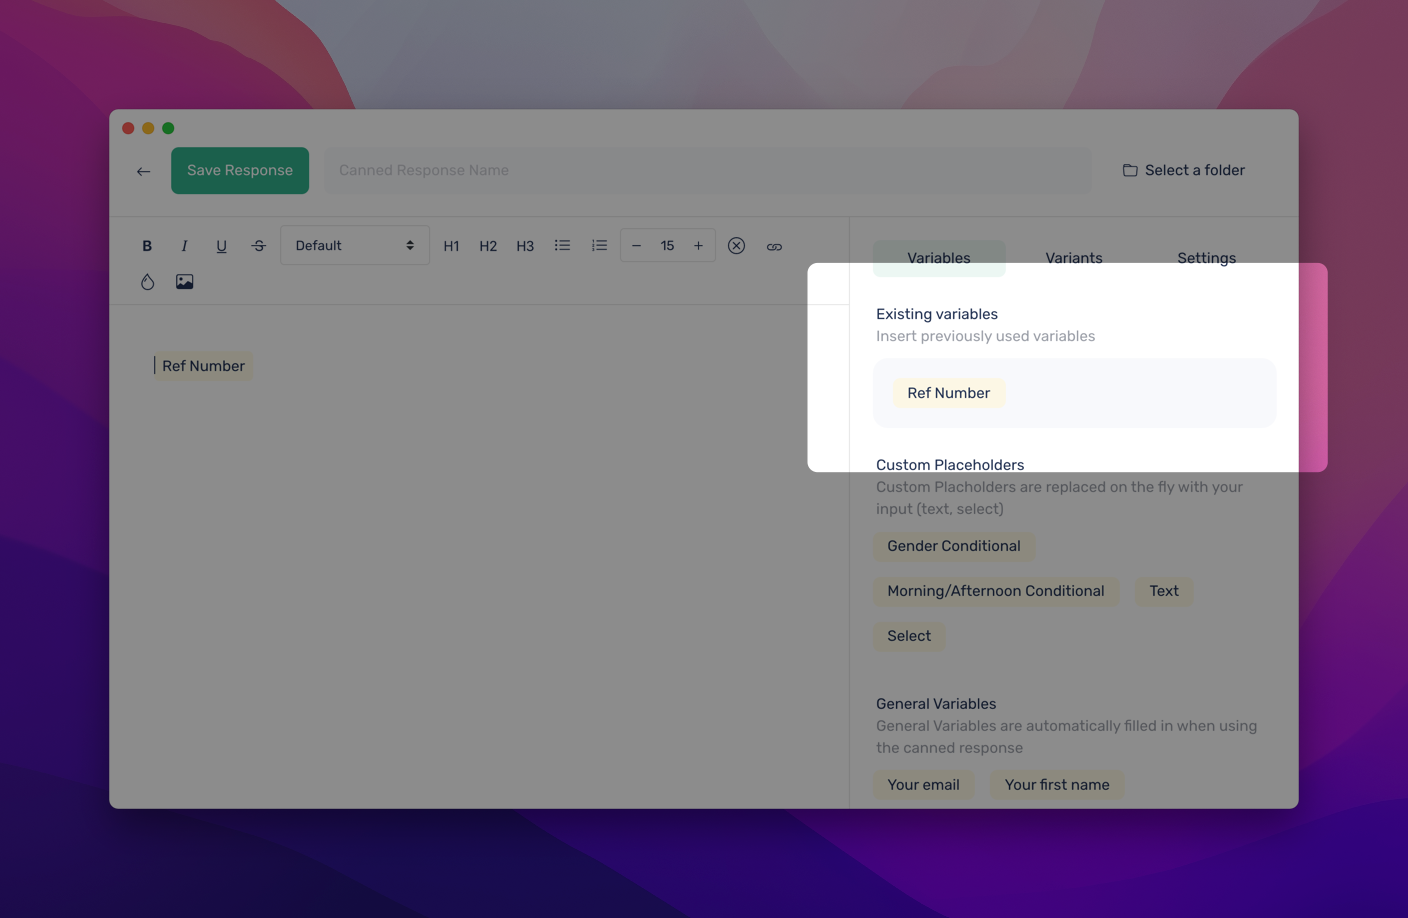The width and height of the screenshot is (1408, 918).
Task: Go back using the left arrow
Action: 143,171
